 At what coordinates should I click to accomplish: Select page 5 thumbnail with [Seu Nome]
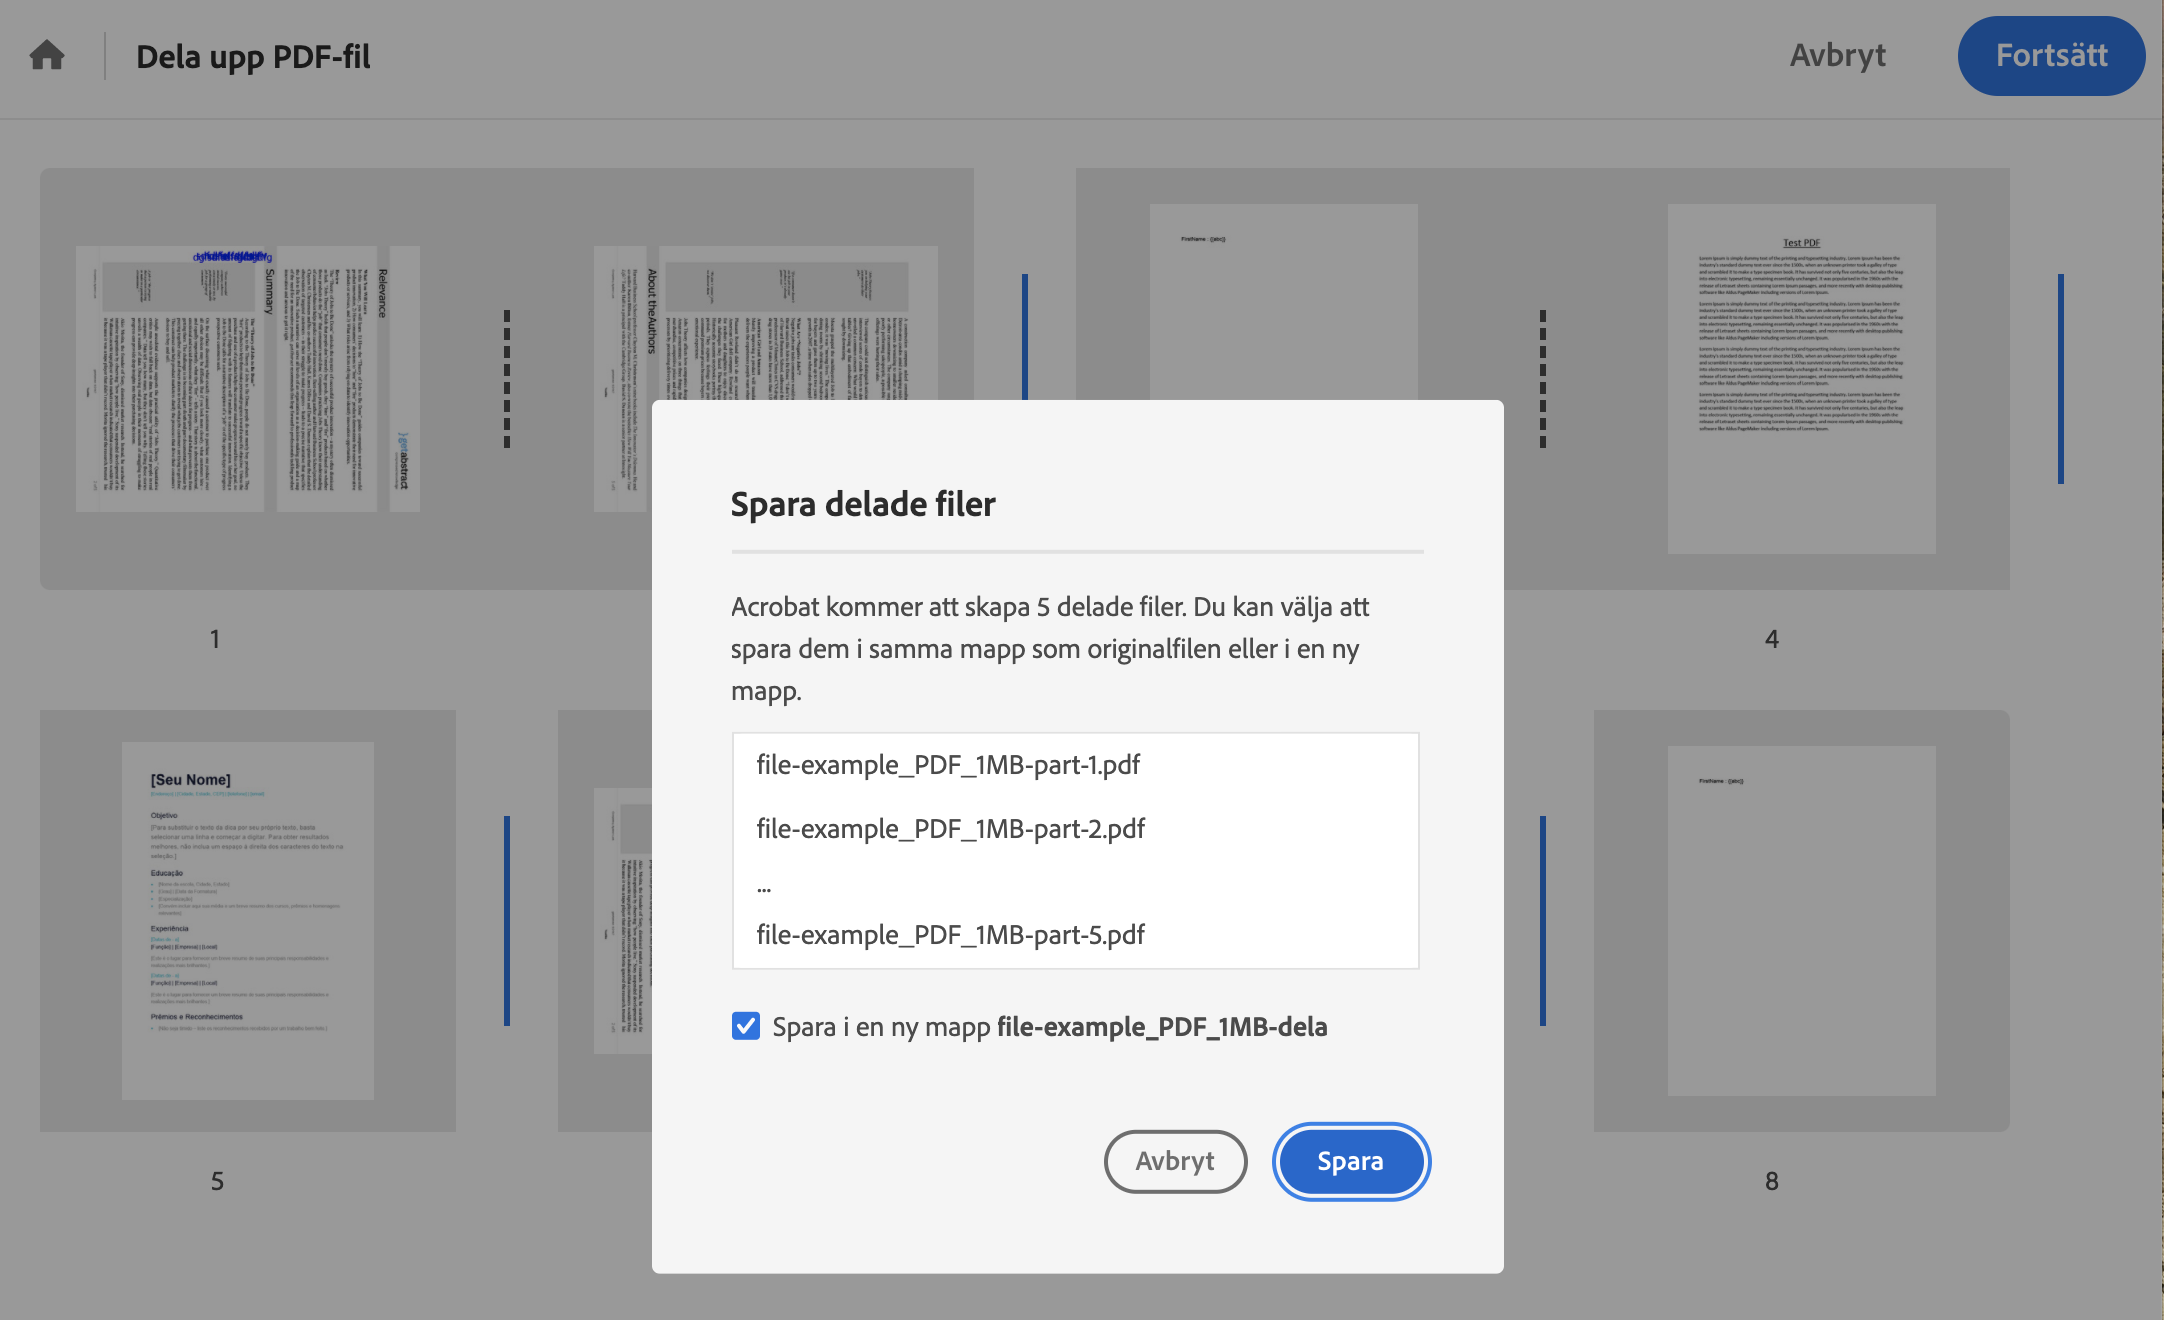point(248,921)
